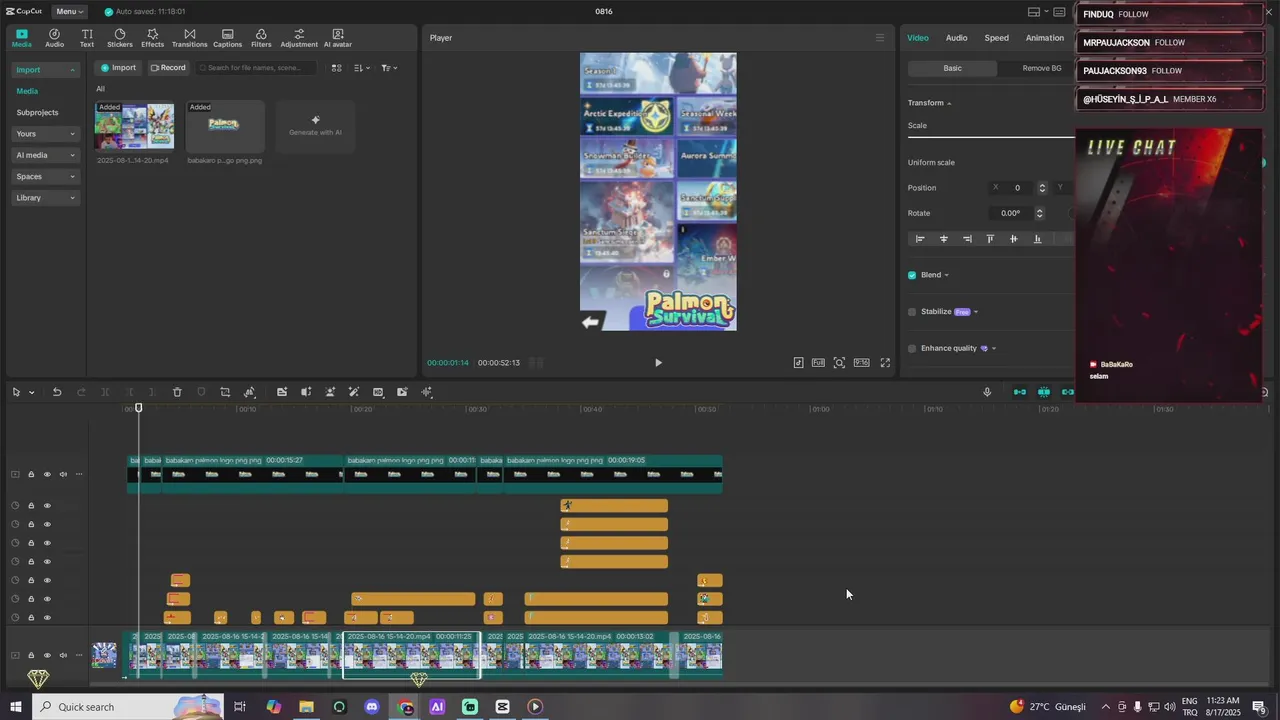The image size is (1280, 720).
Task: Click the Record button
Action: coord(167,68)
